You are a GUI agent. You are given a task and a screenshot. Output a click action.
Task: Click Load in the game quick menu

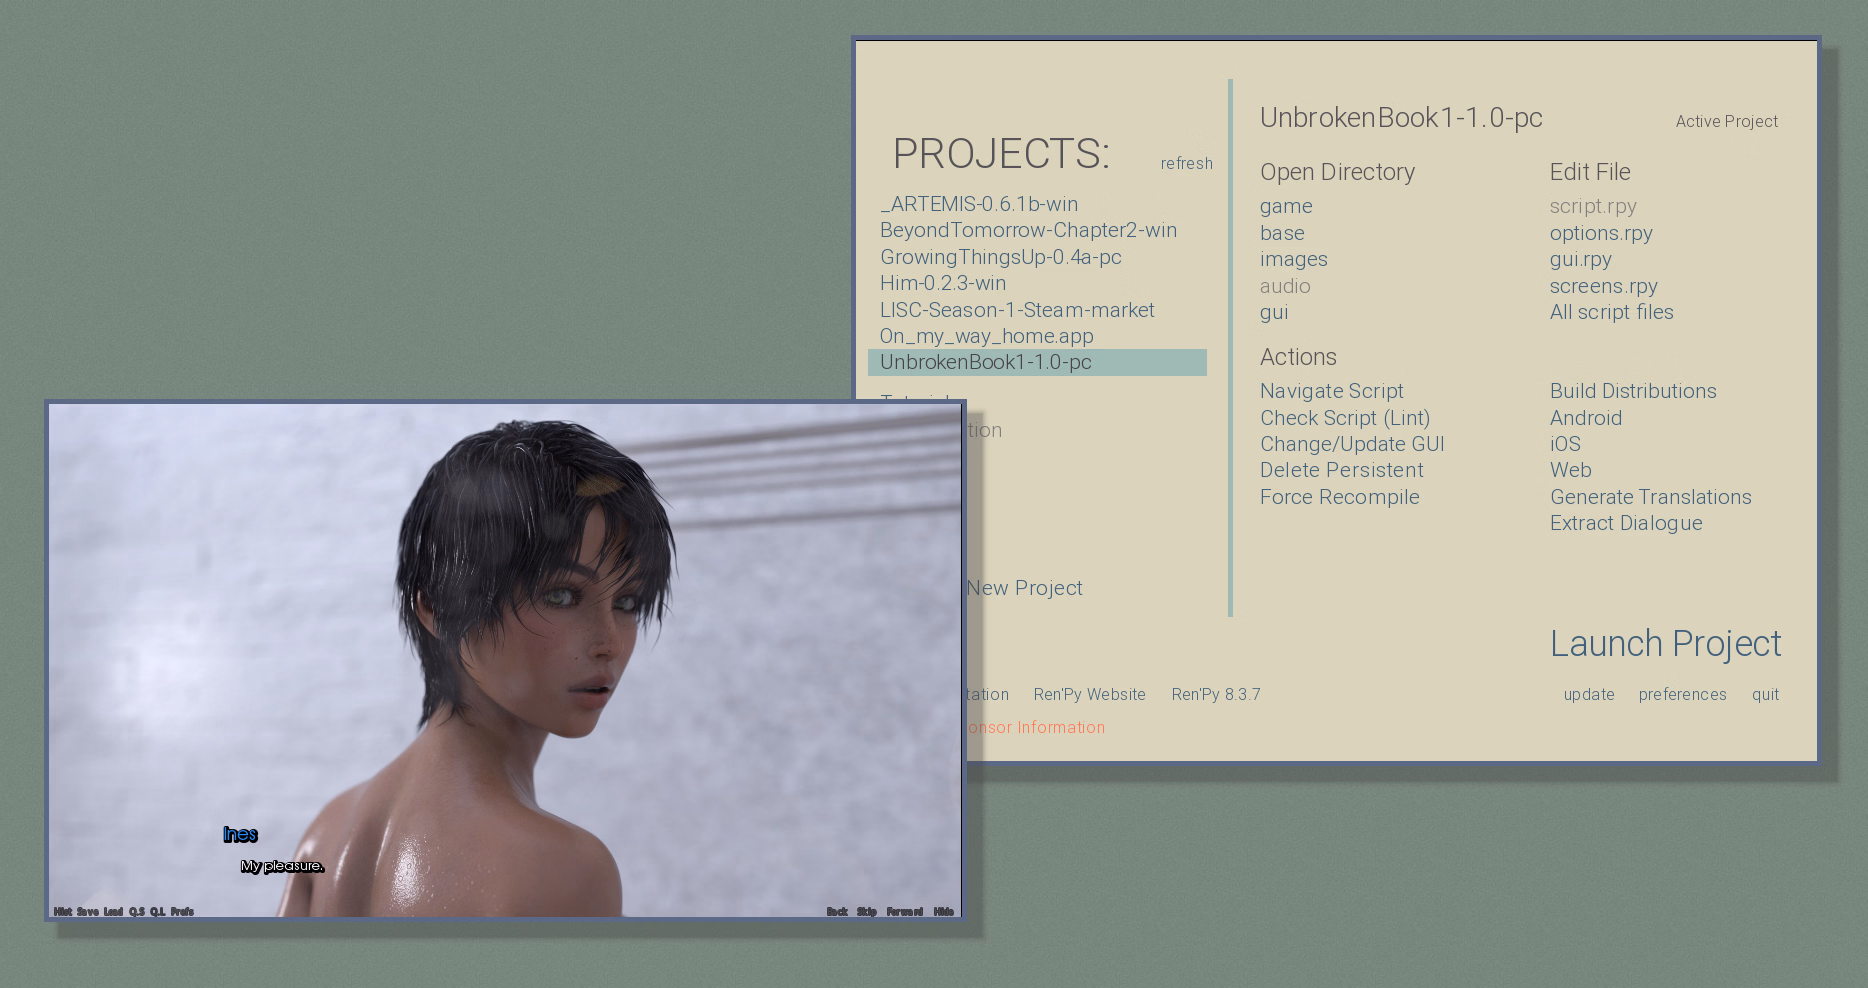pyautogui.click(x=113, y=911)
